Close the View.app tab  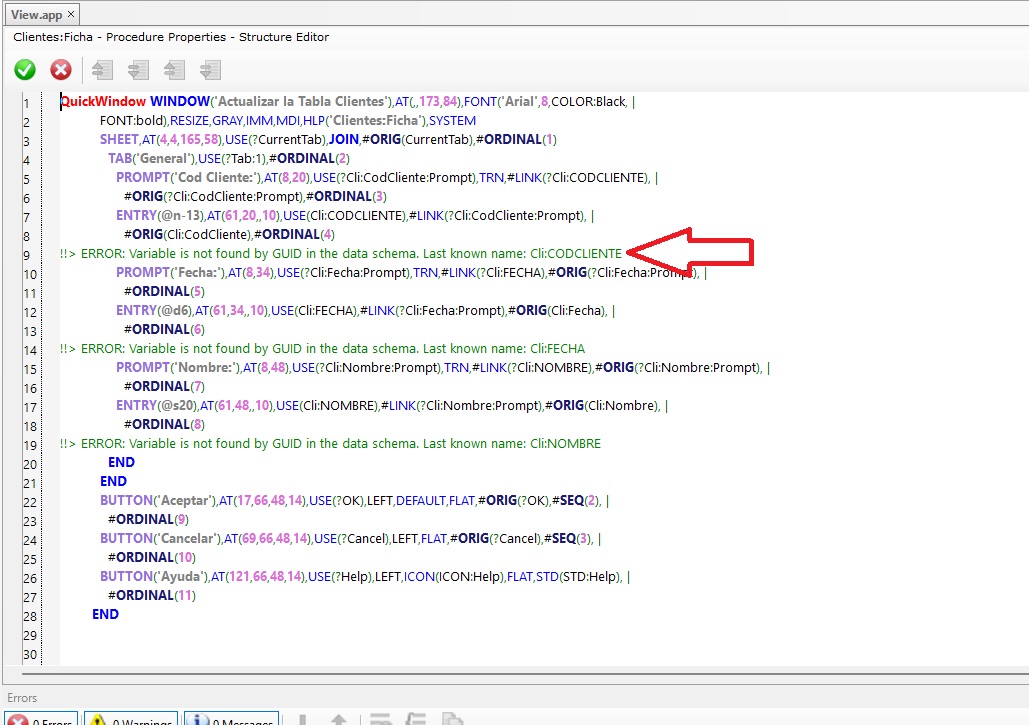tap(71, 14)
